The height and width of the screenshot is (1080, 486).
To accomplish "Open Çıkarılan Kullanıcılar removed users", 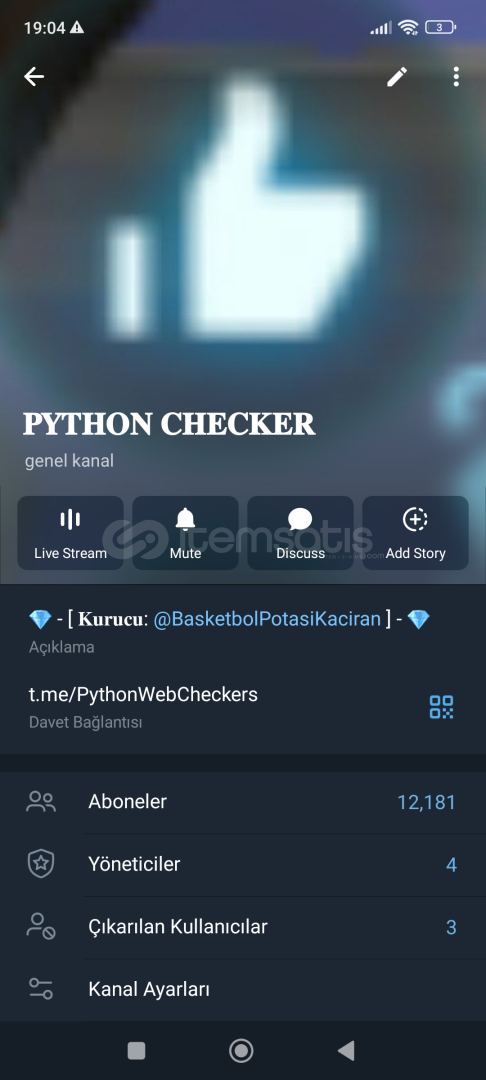I will (x=243, y=927).
